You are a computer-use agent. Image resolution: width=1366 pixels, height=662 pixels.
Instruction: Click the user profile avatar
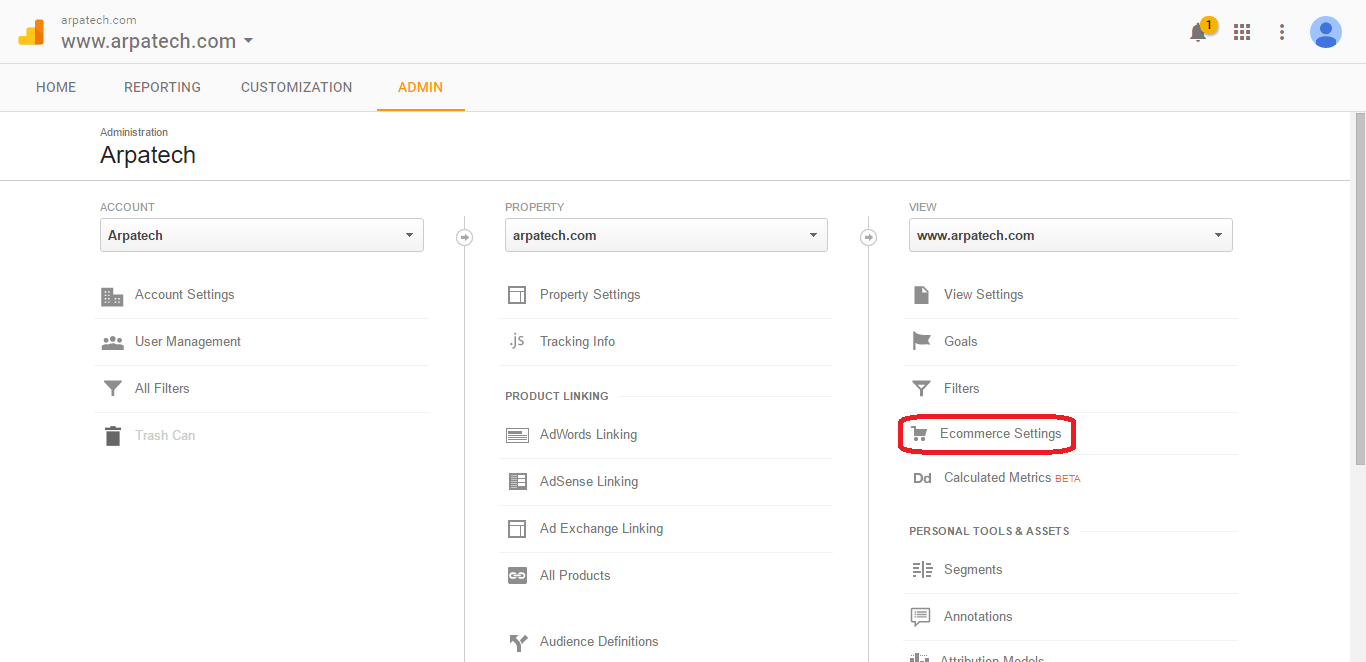pyautogui.click(x=1326, y=32)
